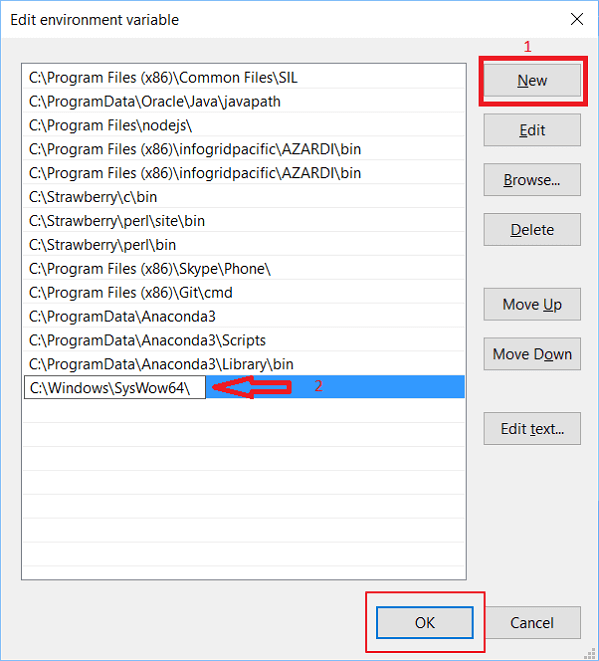
Task: Click the New button
Action: tap(532, 80)
